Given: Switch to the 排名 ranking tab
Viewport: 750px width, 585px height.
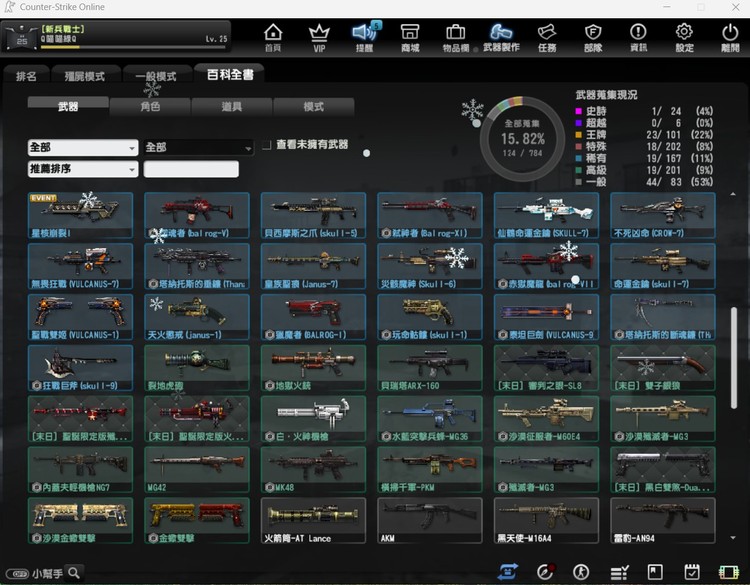Looking at the screenshot, I should tap(27, 76).
